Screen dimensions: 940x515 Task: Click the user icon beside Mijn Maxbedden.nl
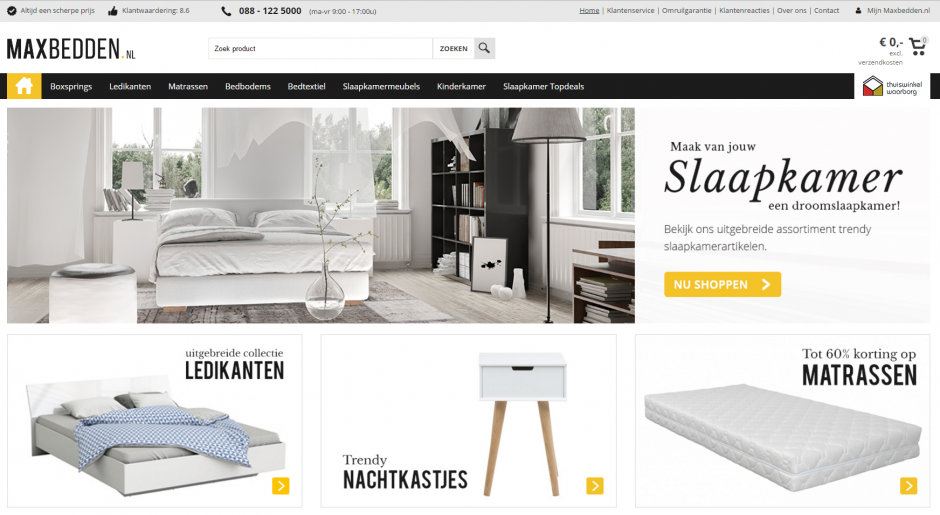coord(858,11)
